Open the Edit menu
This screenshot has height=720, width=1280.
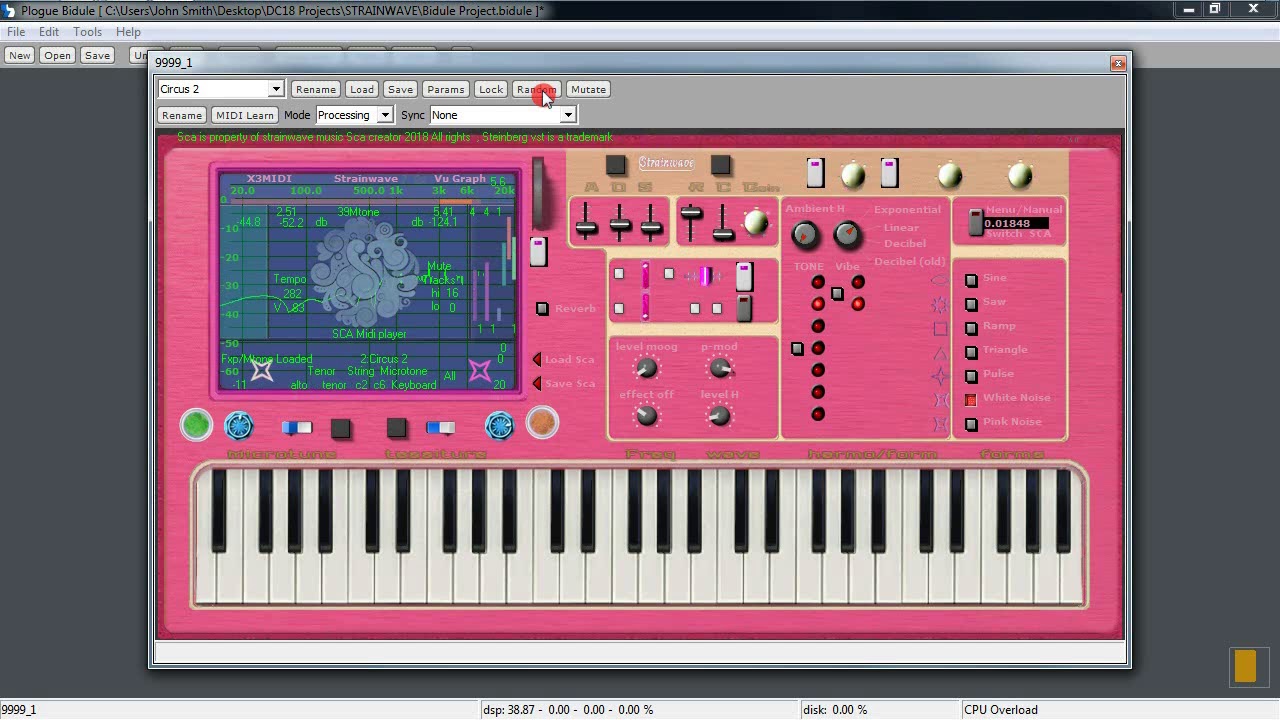(x=49, y=32)
